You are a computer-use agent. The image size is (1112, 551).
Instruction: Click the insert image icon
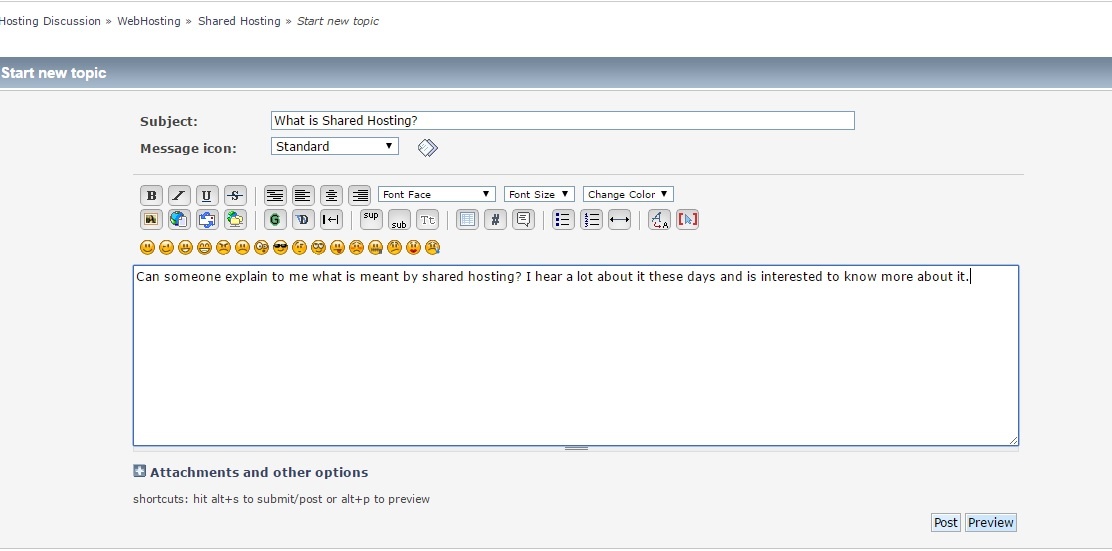pos(151,220)
